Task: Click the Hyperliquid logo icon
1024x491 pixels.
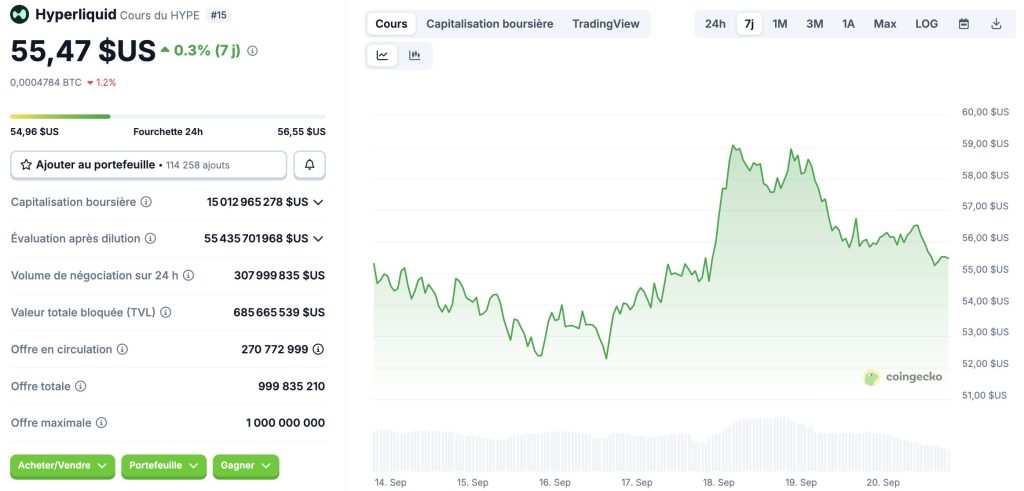Action: (x=20, y=14)
